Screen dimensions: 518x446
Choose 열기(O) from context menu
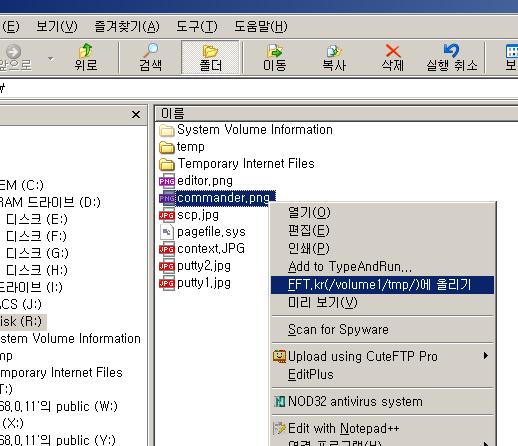click(x=382, y=212)
